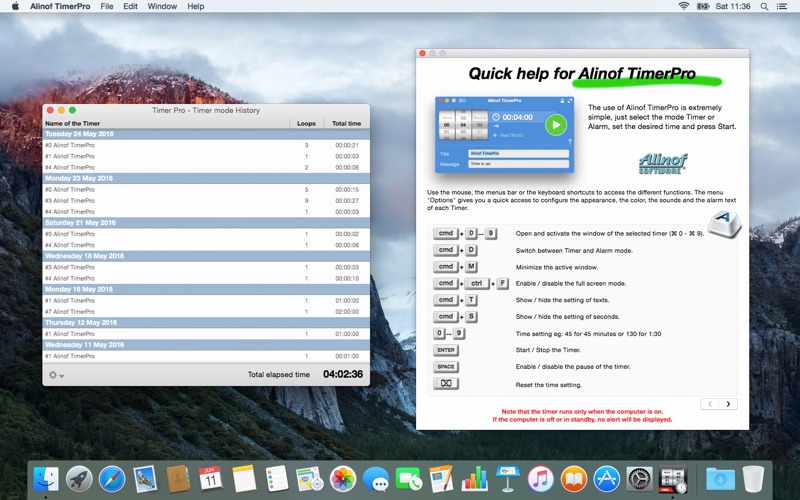Open Alinof TimerPro from the Dock

click(x=673, y=479)
